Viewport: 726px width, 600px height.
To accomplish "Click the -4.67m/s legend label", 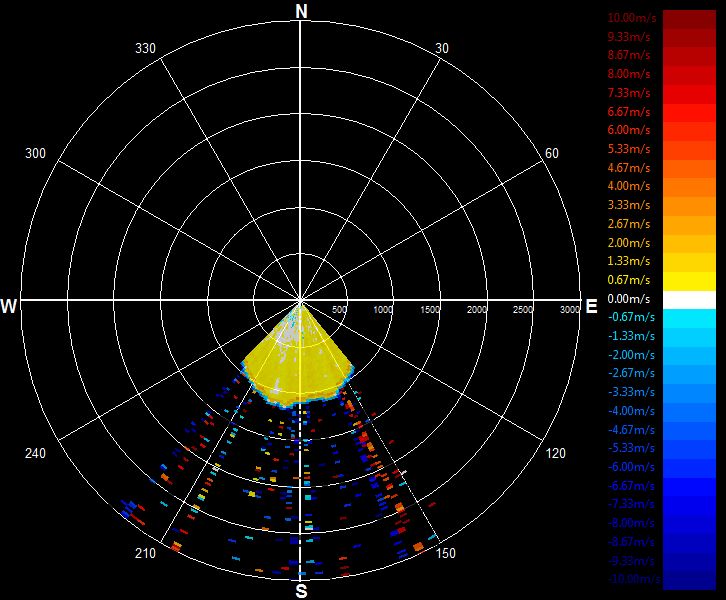I will click(631, 430).
